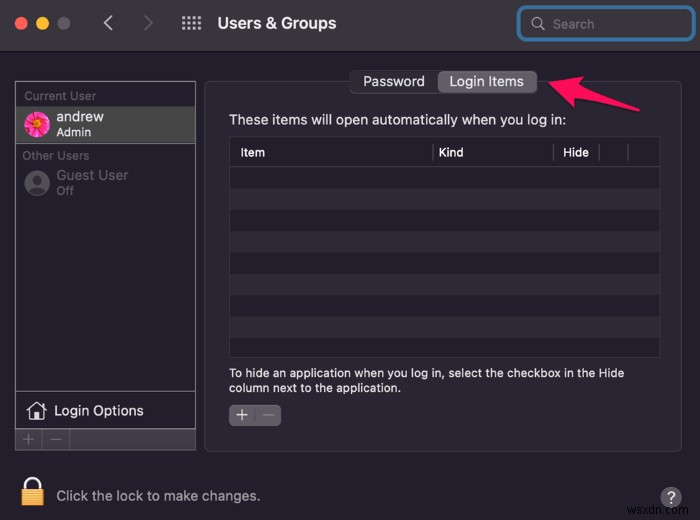Click the lock icon to make changes

(x=33, y=493)
